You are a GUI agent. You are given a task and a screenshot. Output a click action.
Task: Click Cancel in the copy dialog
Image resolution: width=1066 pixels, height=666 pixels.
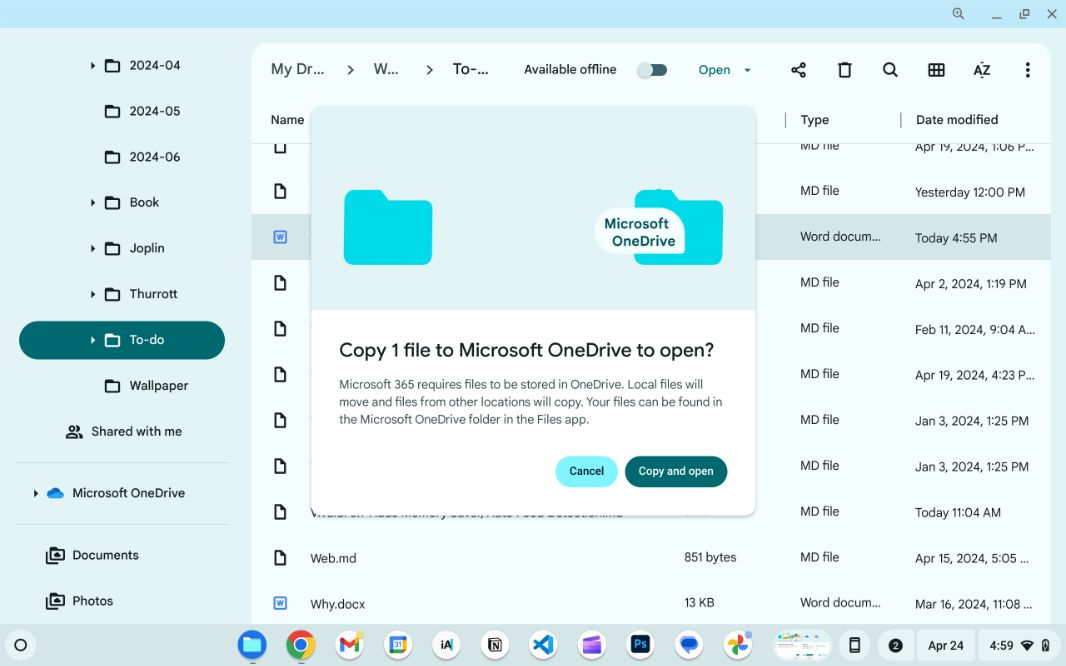[586, 471]
